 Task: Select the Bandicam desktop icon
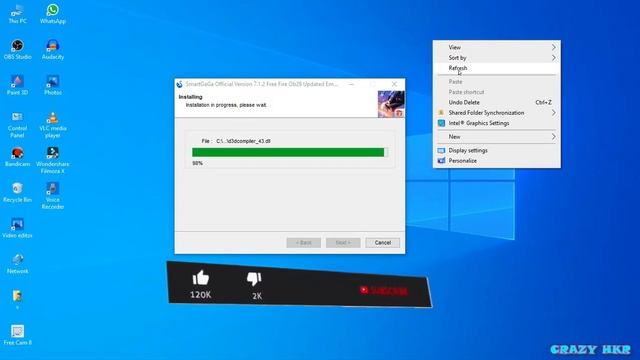click(18, 157)
